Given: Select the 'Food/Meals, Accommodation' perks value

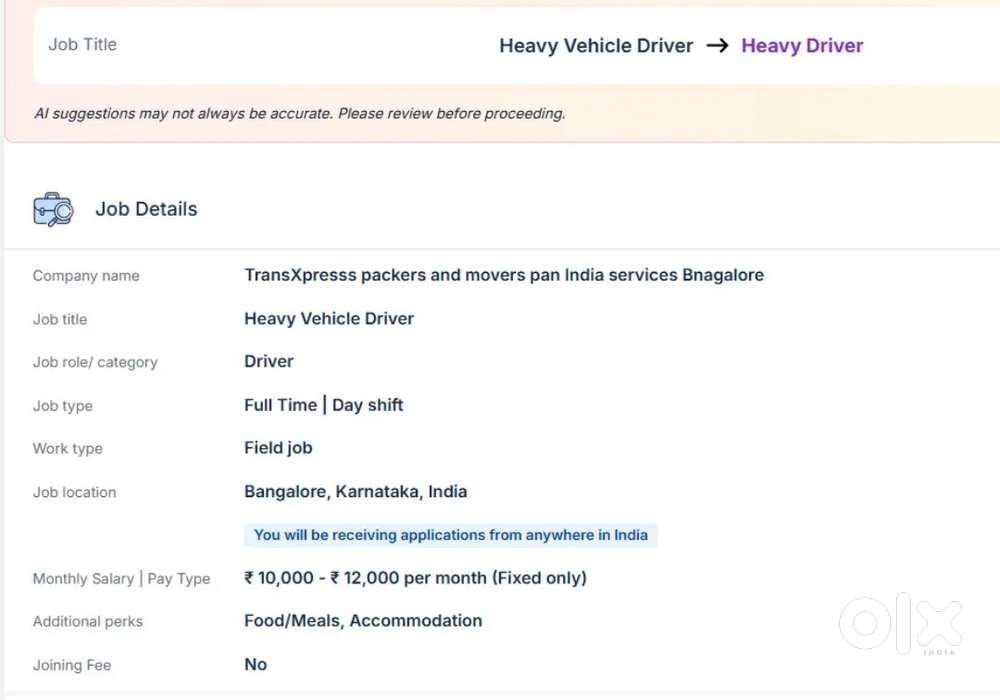Looking at the screenshot, I should click(363, 621).
